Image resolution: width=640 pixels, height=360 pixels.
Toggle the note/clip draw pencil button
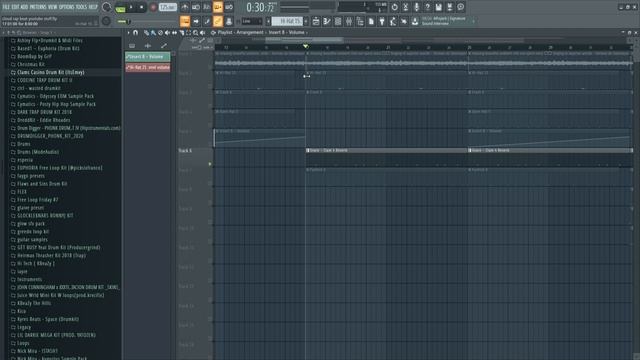click(x=207, y=21)
